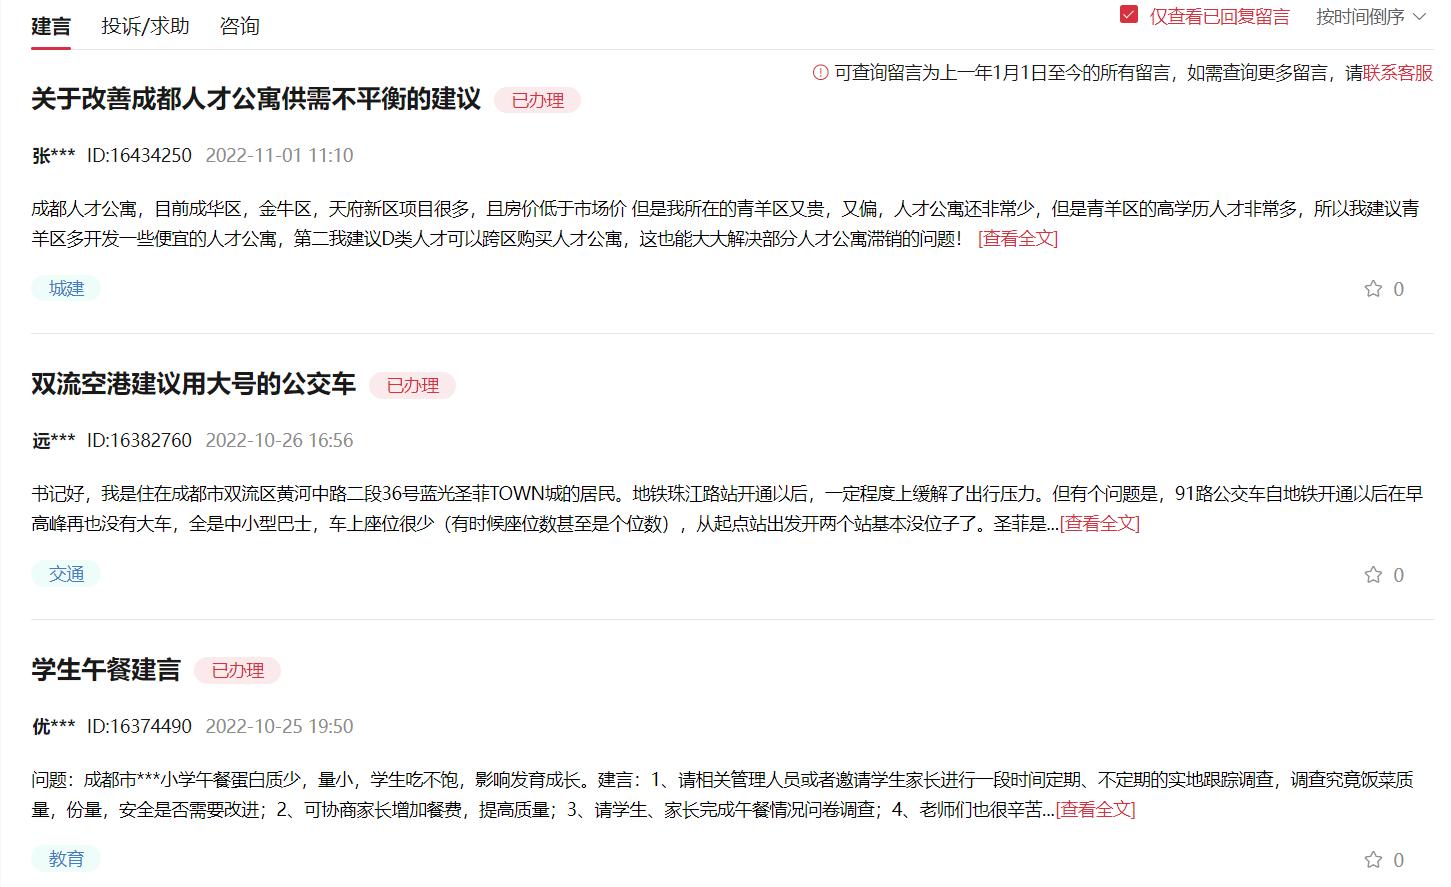Click the star count zero on the bus post
The width and height of the screenshot is (1451, 887).
click(x=1396, y=574)
